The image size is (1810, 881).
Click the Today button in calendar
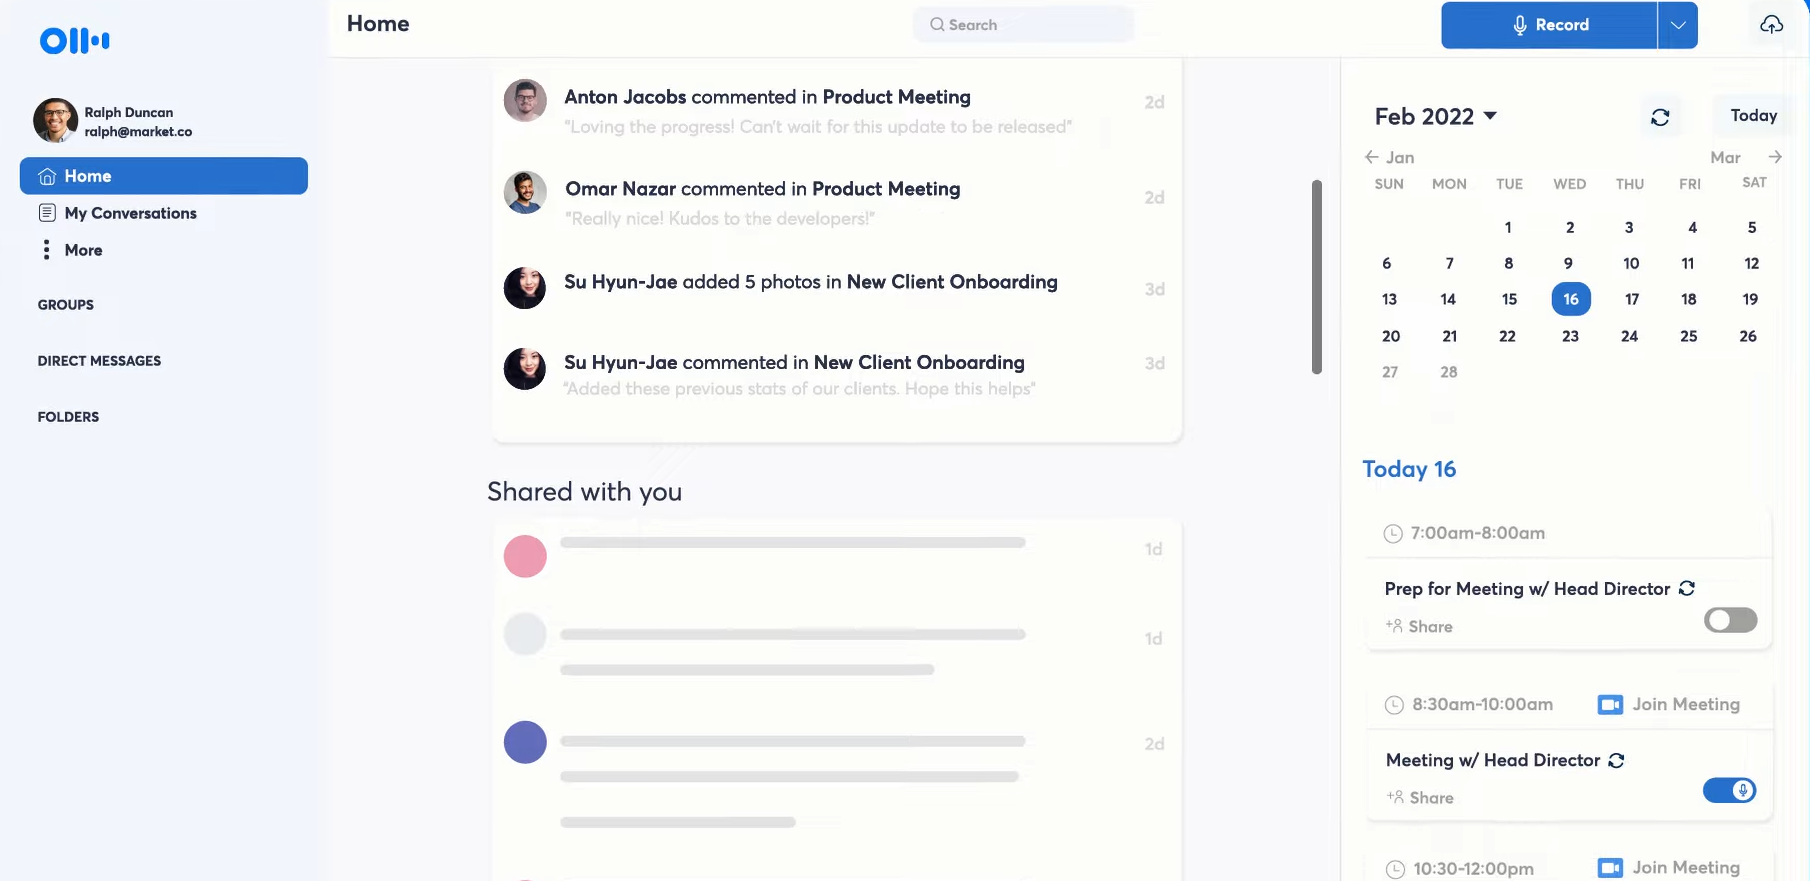coord(1754,116)
